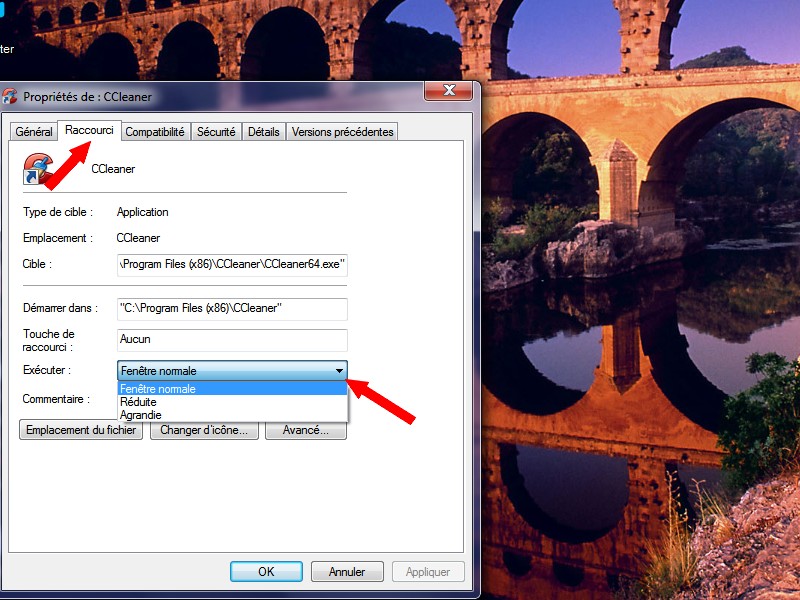Image resolution: width=800 pixels, height=600 pixels.
Task: Click the Touche de raccourci field
Action: pyautogui.click(x=232, y=339)
